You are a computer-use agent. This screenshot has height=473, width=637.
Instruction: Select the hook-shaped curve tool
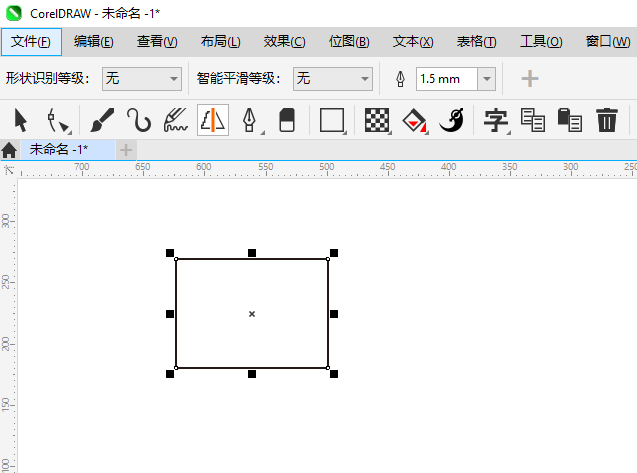point(139,120)
